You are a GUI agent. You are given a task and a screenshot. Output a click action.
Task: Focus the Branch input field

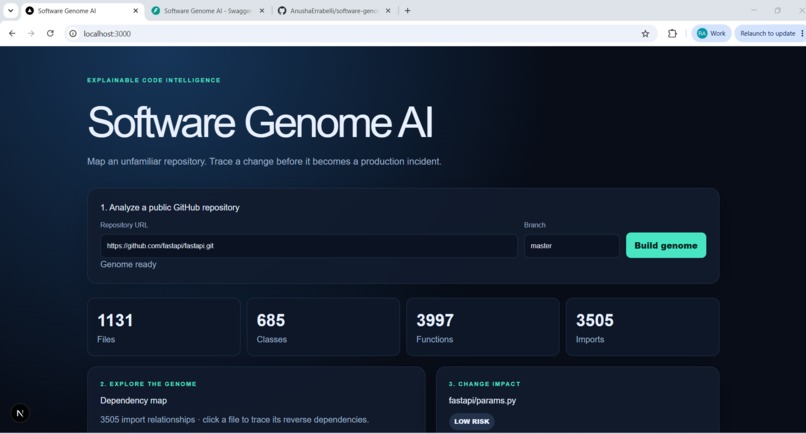(x=572, y=246)
